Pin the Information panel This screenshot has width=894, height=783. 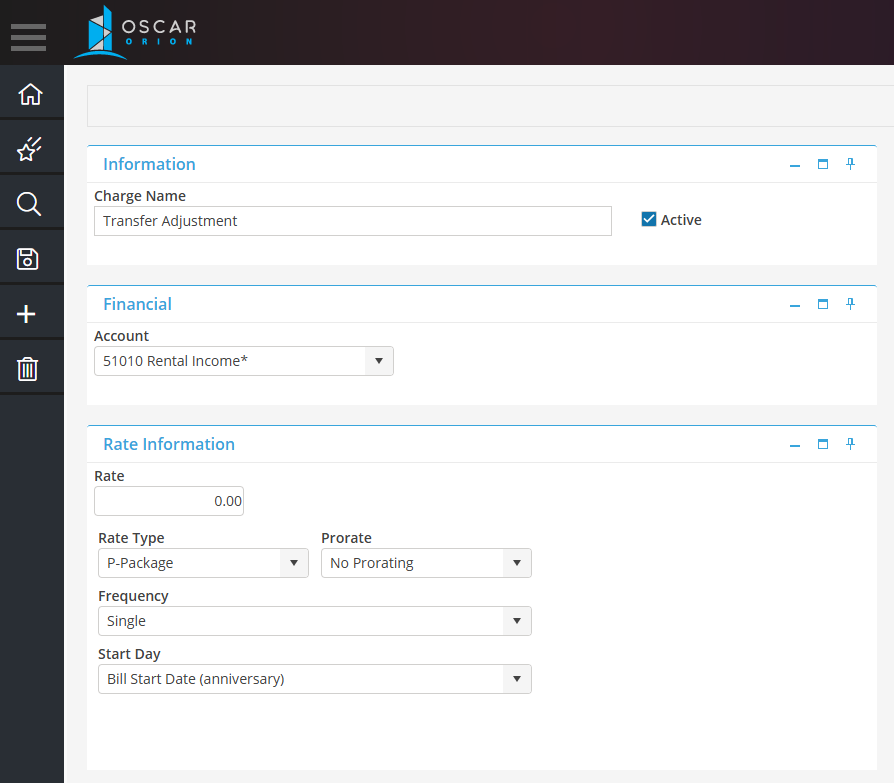[x=851, y=164]
